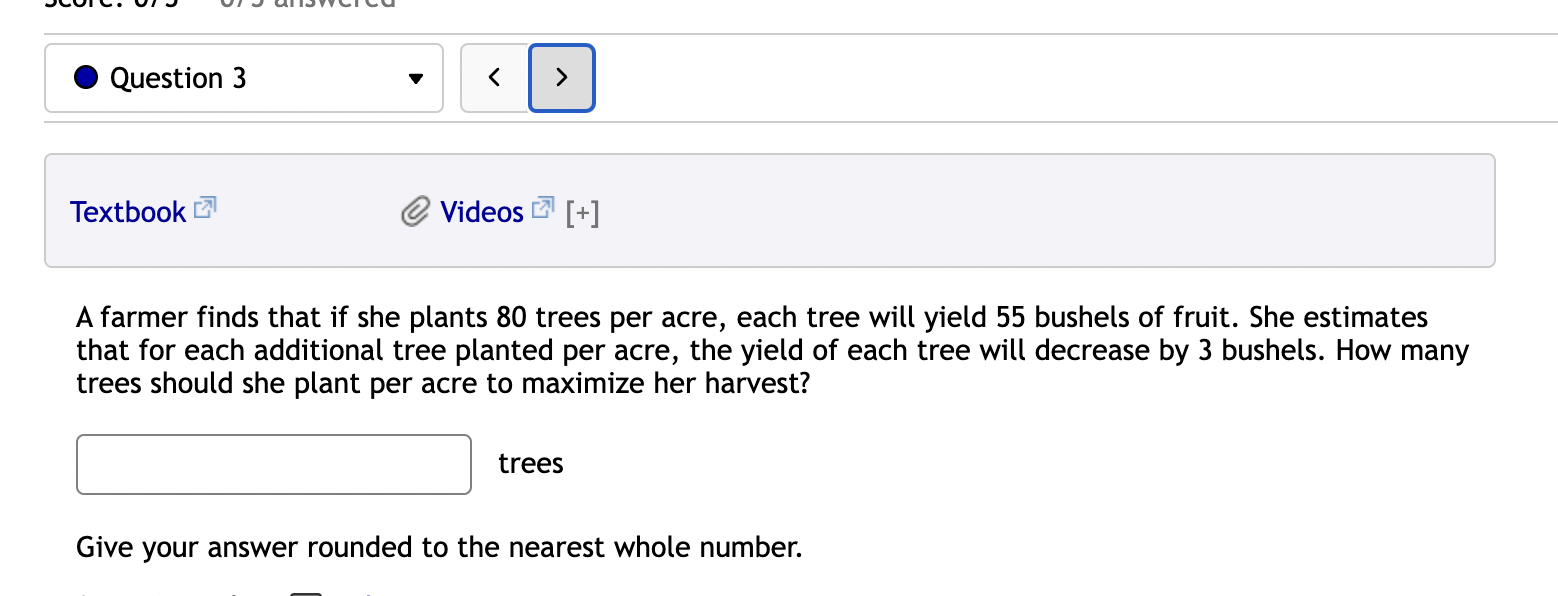This screenshot has height=596, width=1558.
Task: Select the left chevron navigation icon
Action: tap(494, 77)
